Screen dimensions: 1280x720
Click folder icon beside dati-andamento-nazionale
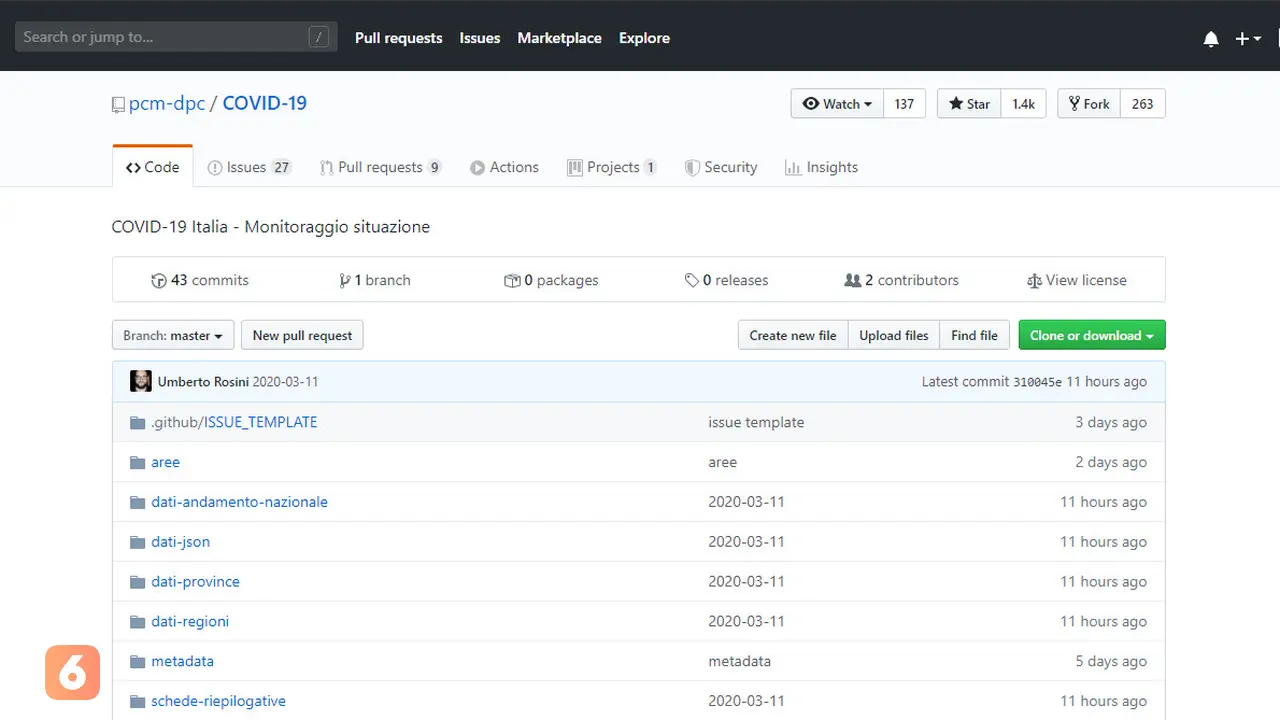[138, 502]
